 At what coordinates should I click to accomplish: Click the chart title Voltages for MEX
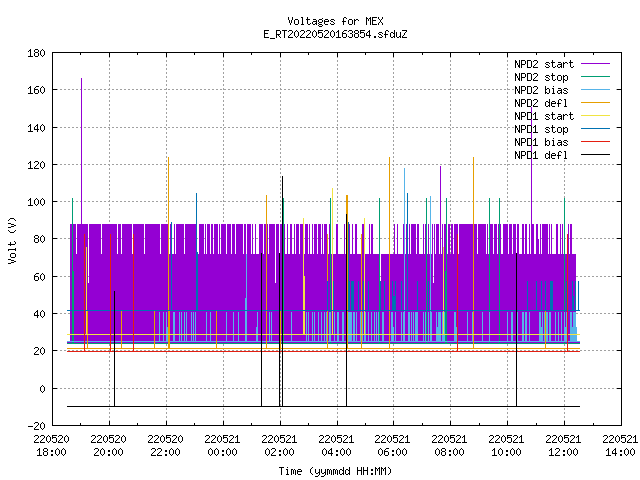335,21
